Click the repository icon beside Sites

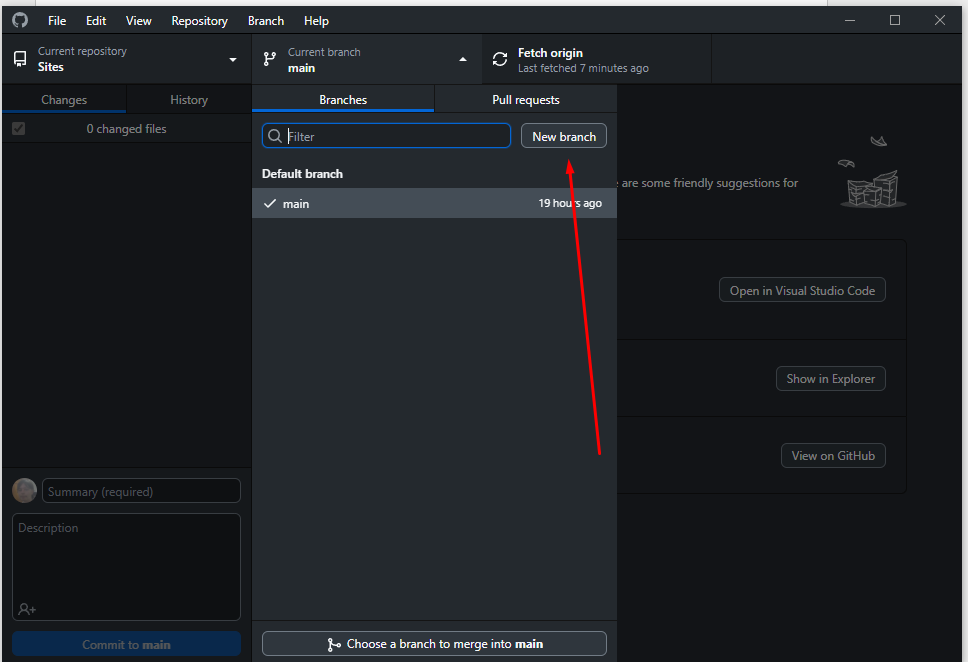[20, 59]
